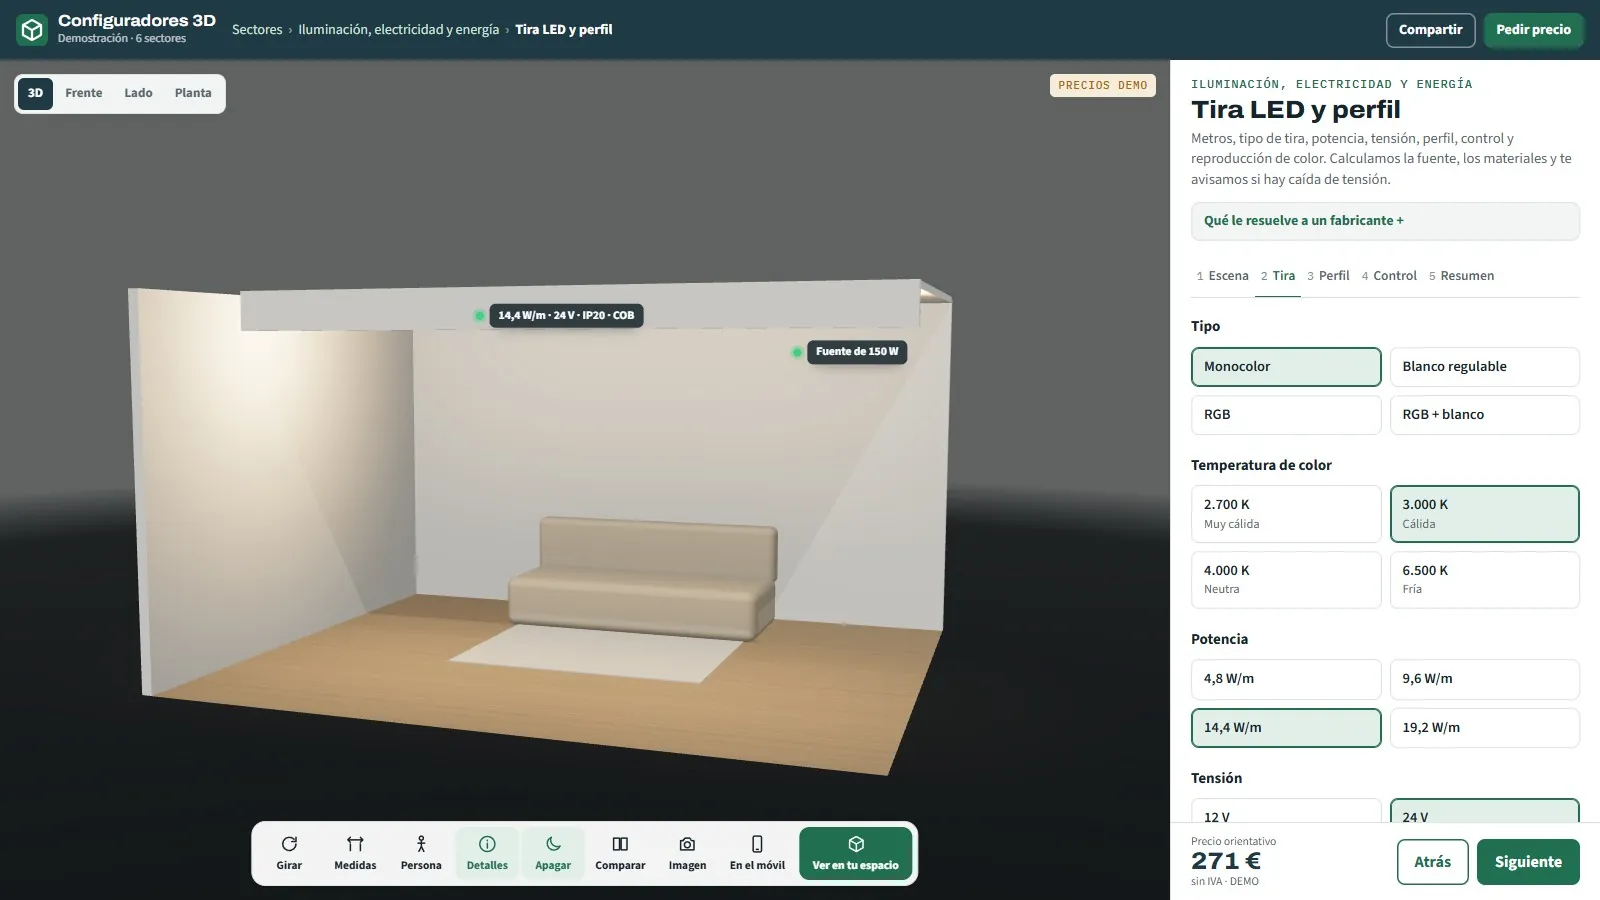This screenshot has height=900, width=1600.
Task: Open the Comparar split view tool
Action: click(x=620, y=853)
